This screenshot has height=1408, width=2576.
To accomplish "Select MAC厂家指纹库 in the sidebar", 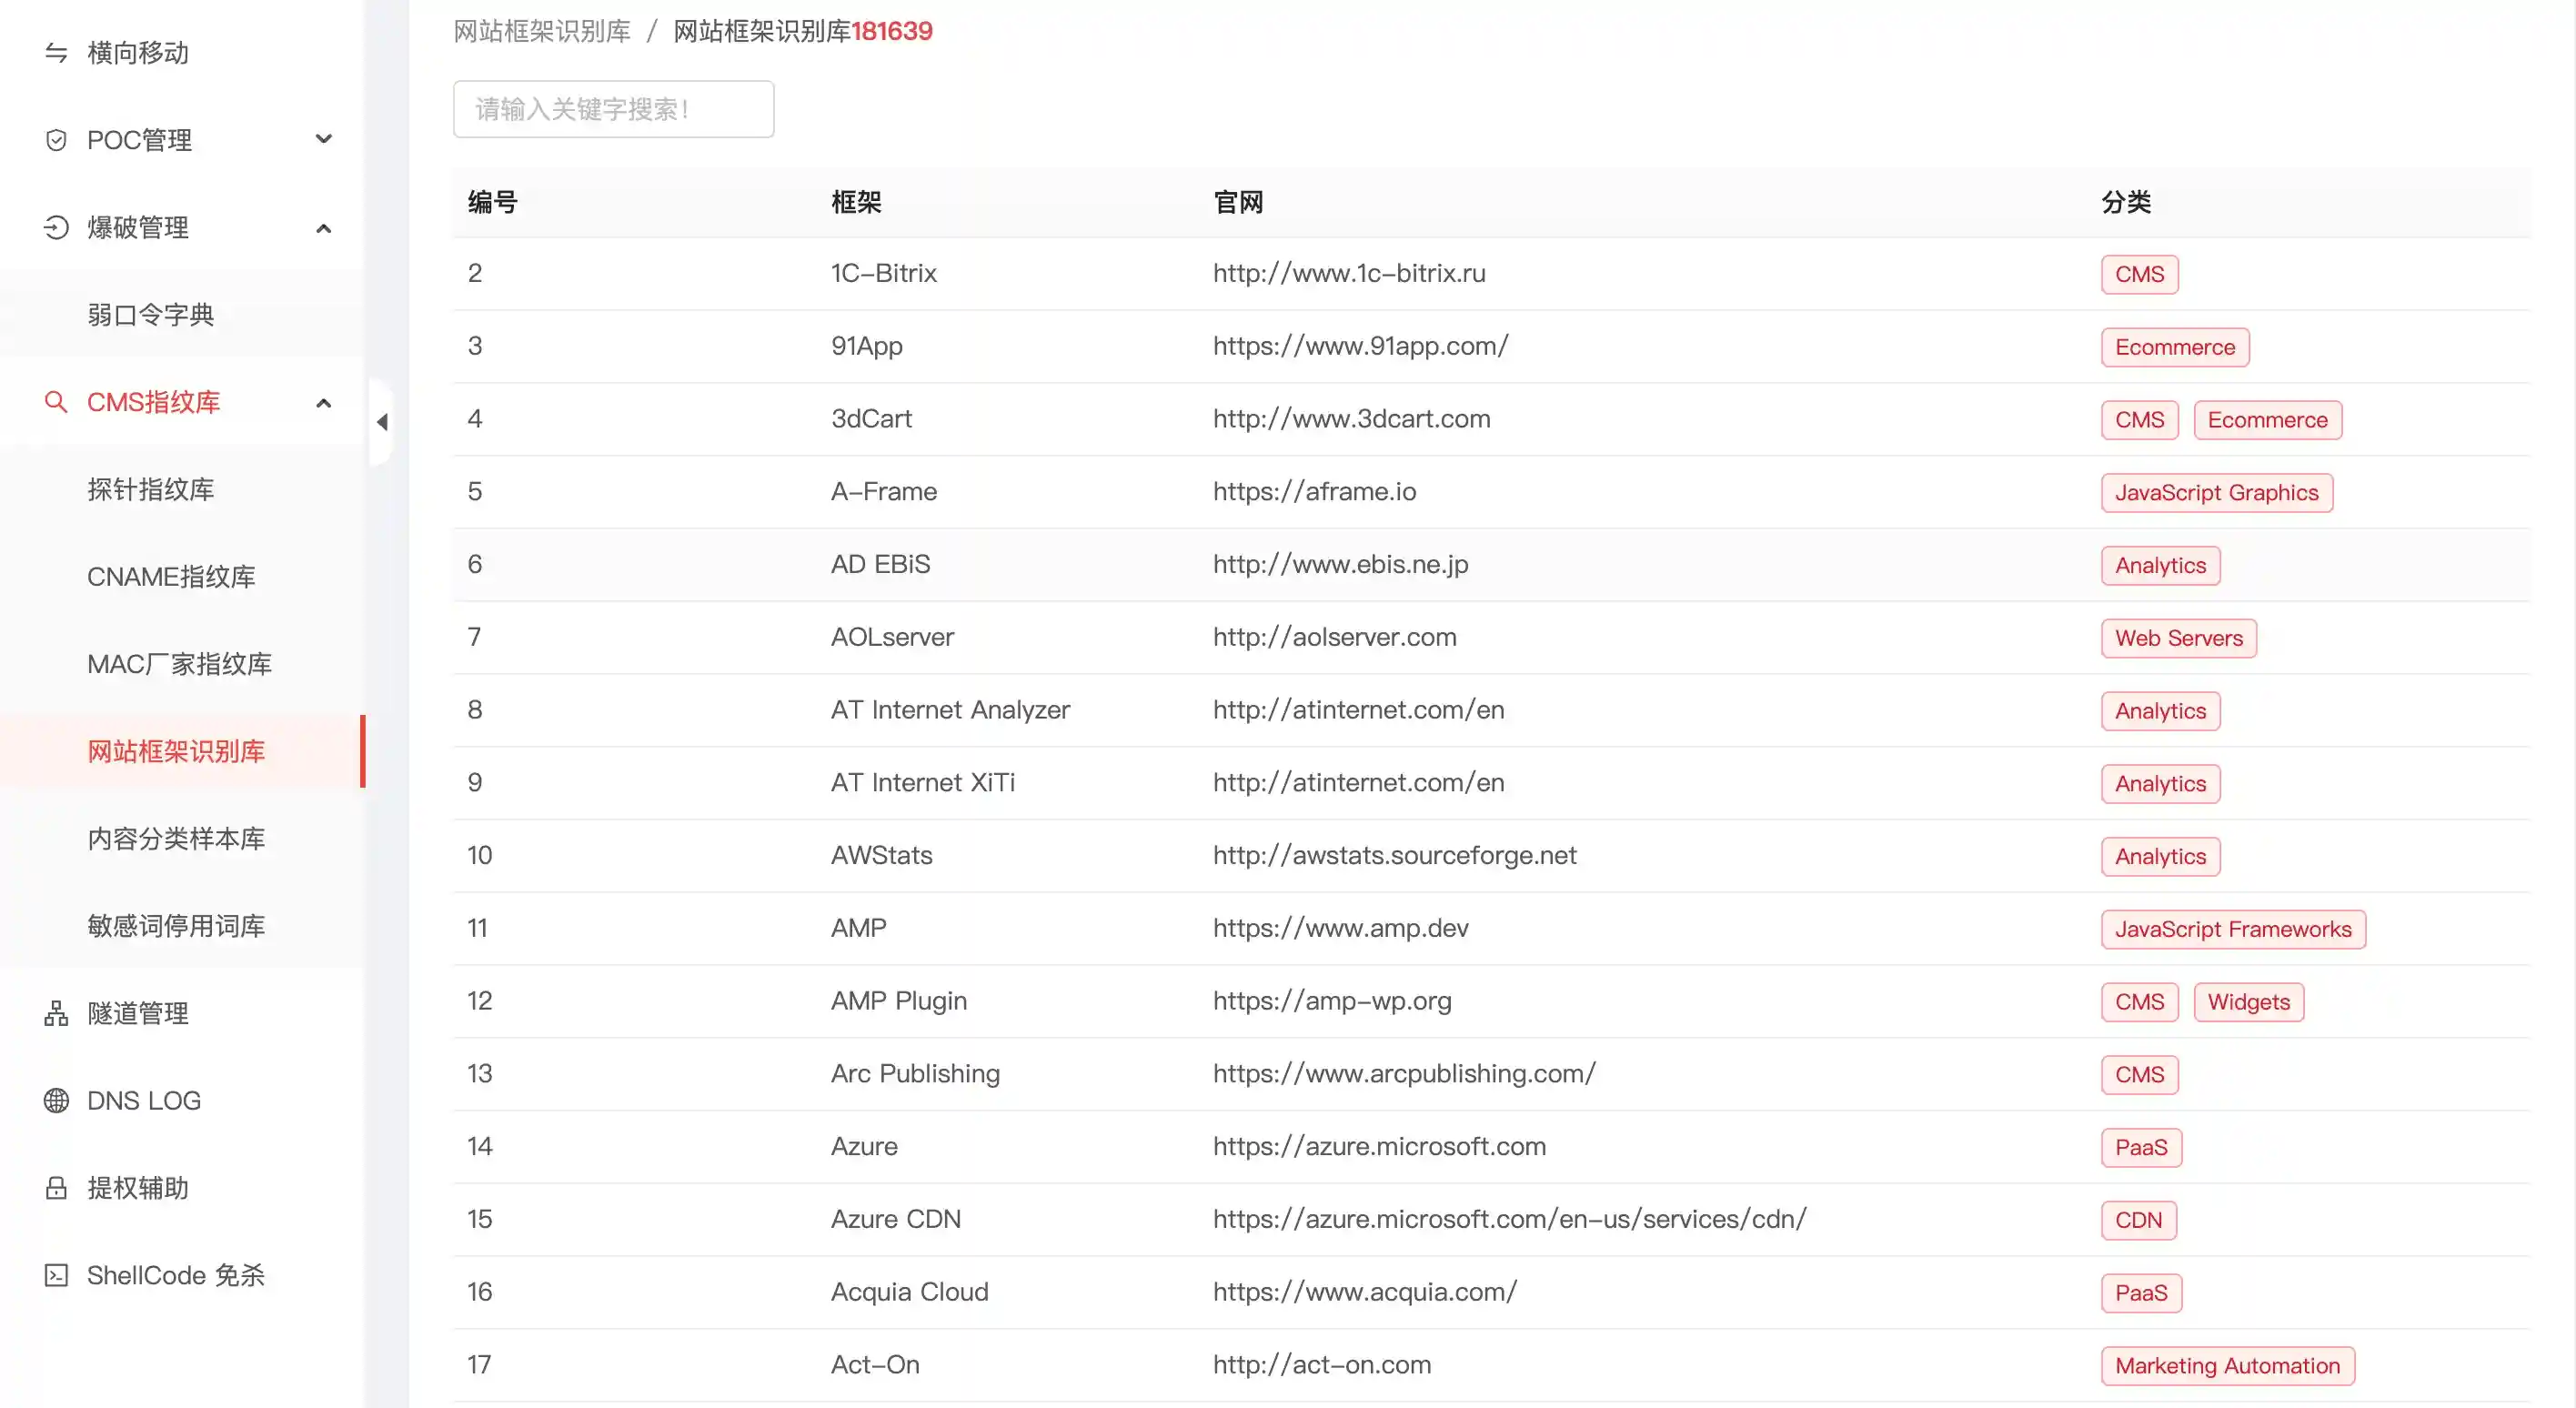I will 179,664.
